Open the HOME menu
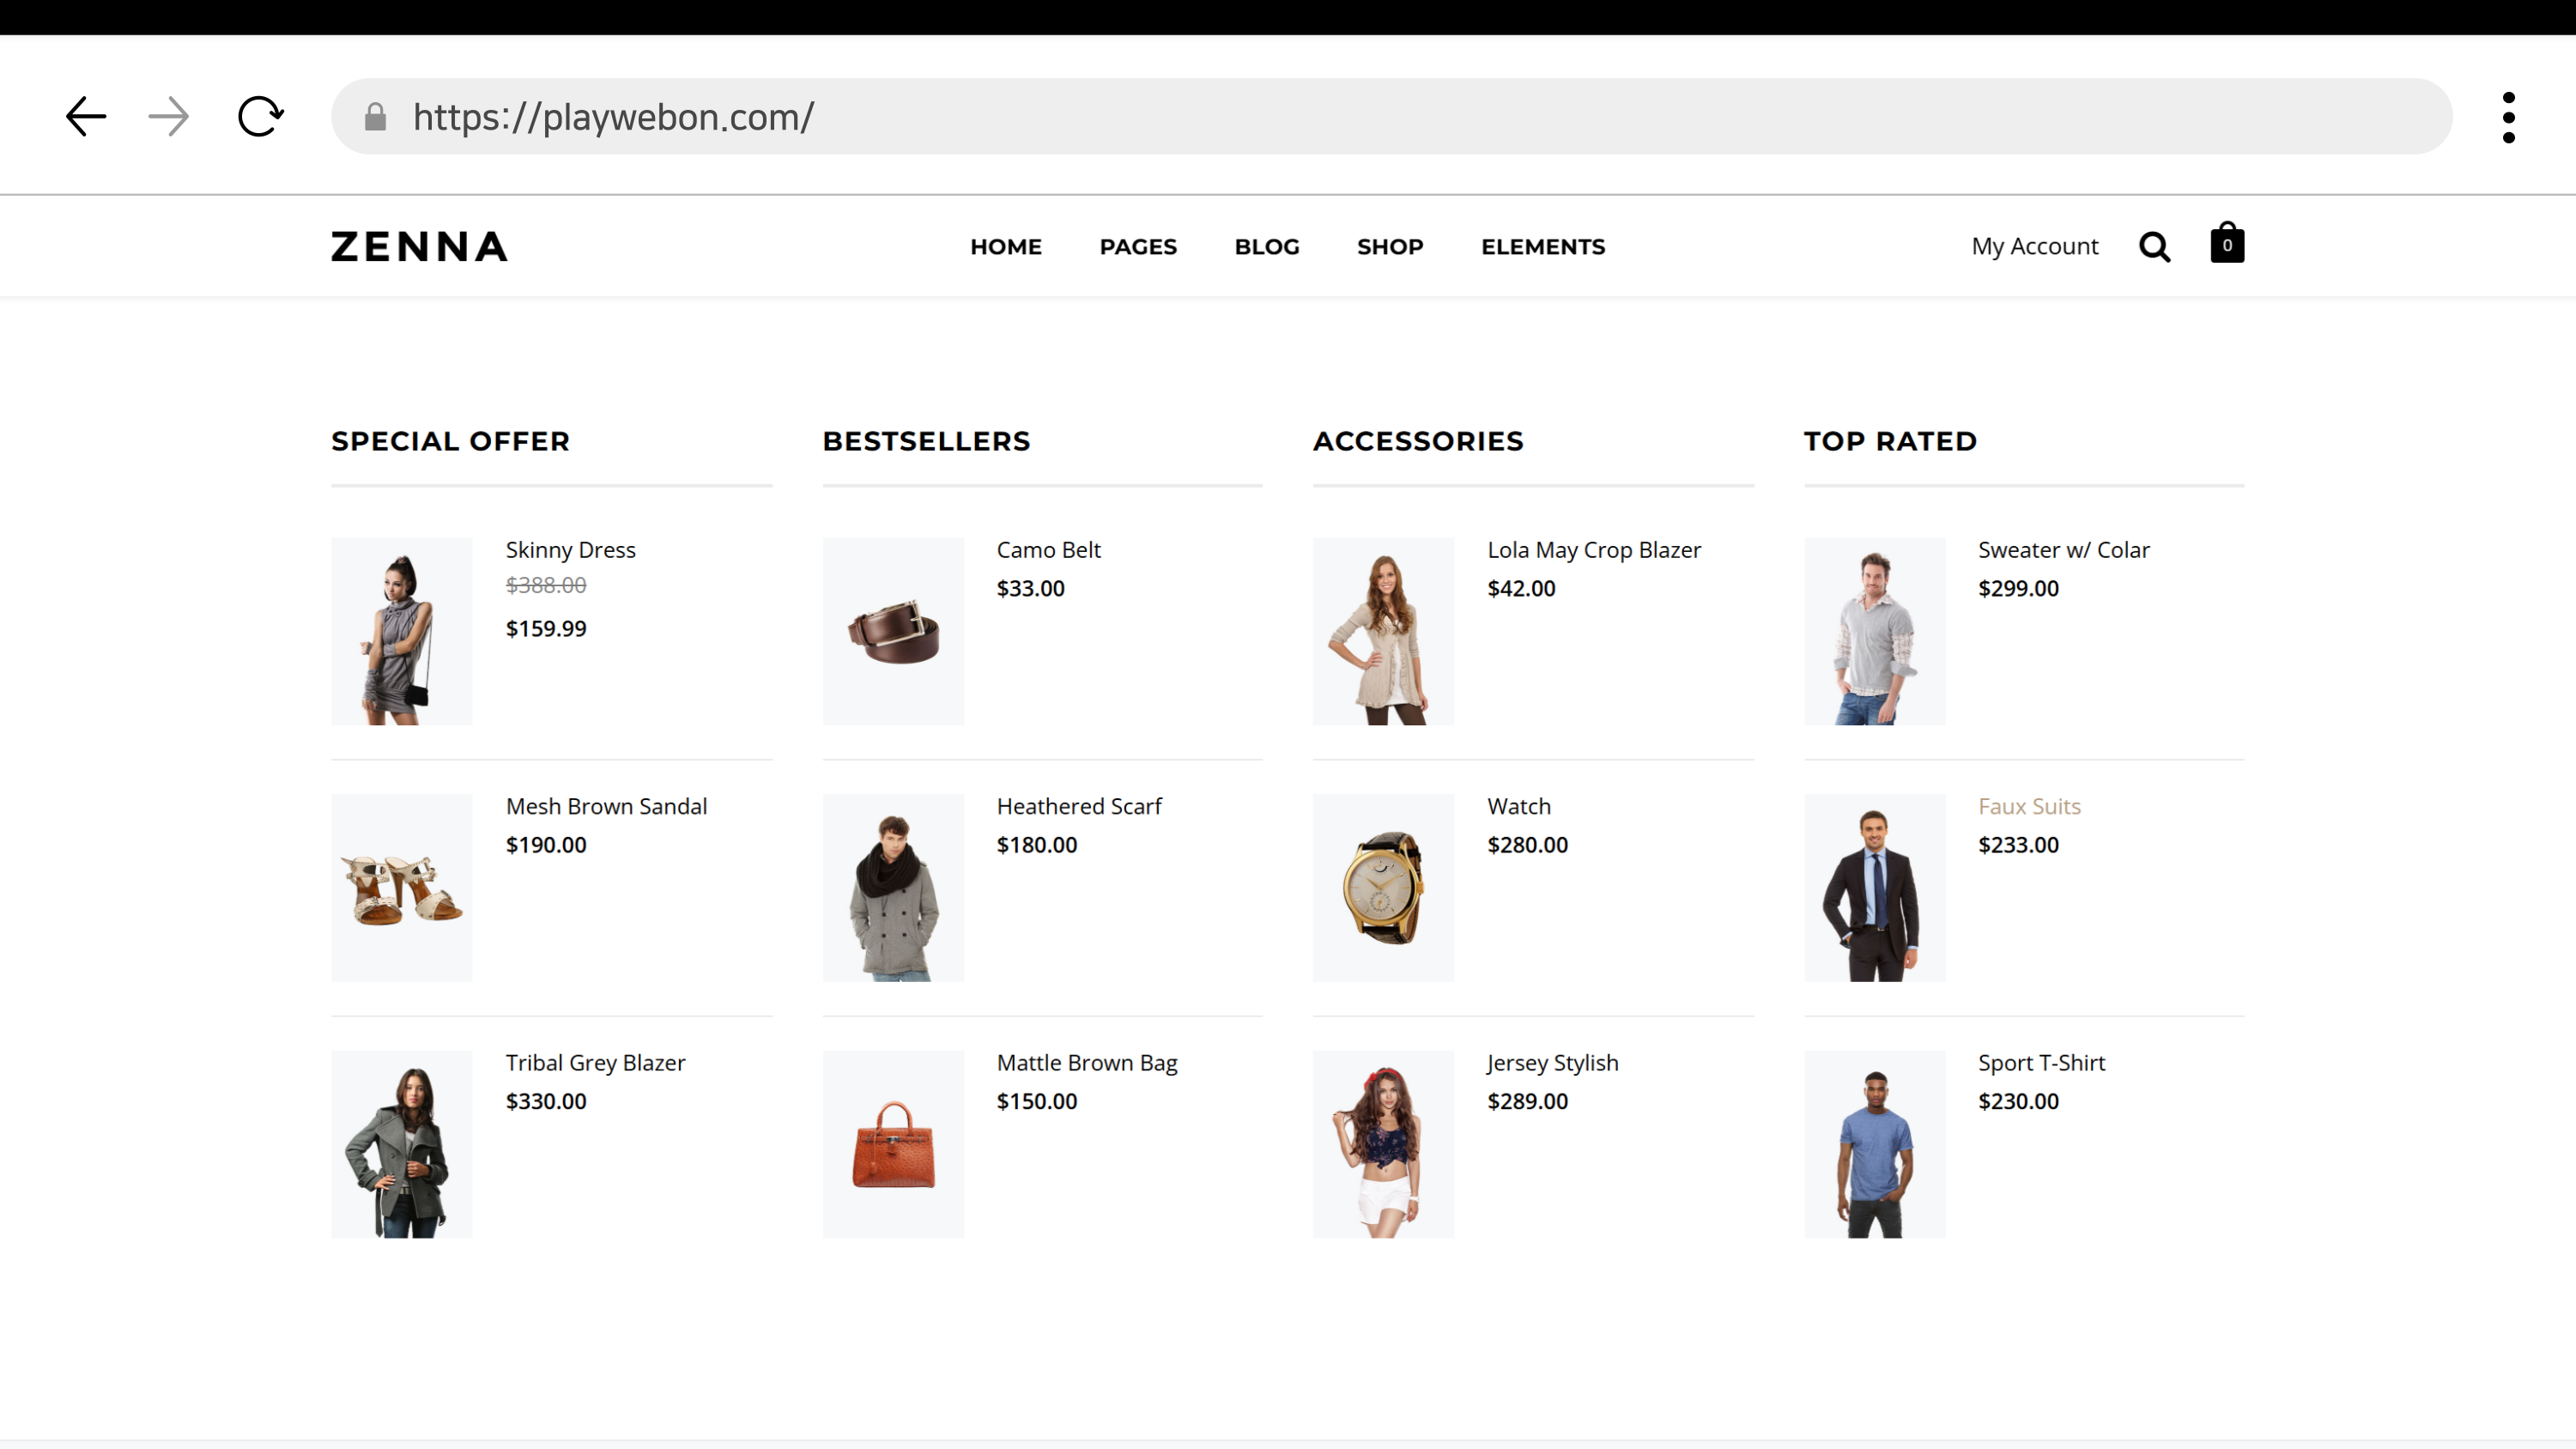 pyautogui.click(x=1005, y=246)
